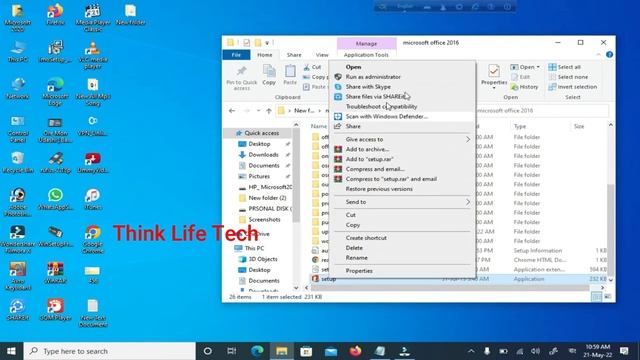The height and width of the screenshot is (360, 640).
Task: Open Screenshots folder in navigation pane
Action: (264, 220)
